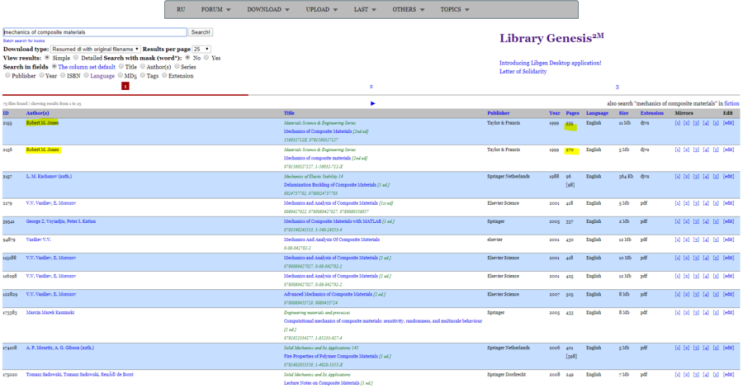Open the OTHERS menu
The width and height of the screenshot is (743, 389).
point(408,9)
